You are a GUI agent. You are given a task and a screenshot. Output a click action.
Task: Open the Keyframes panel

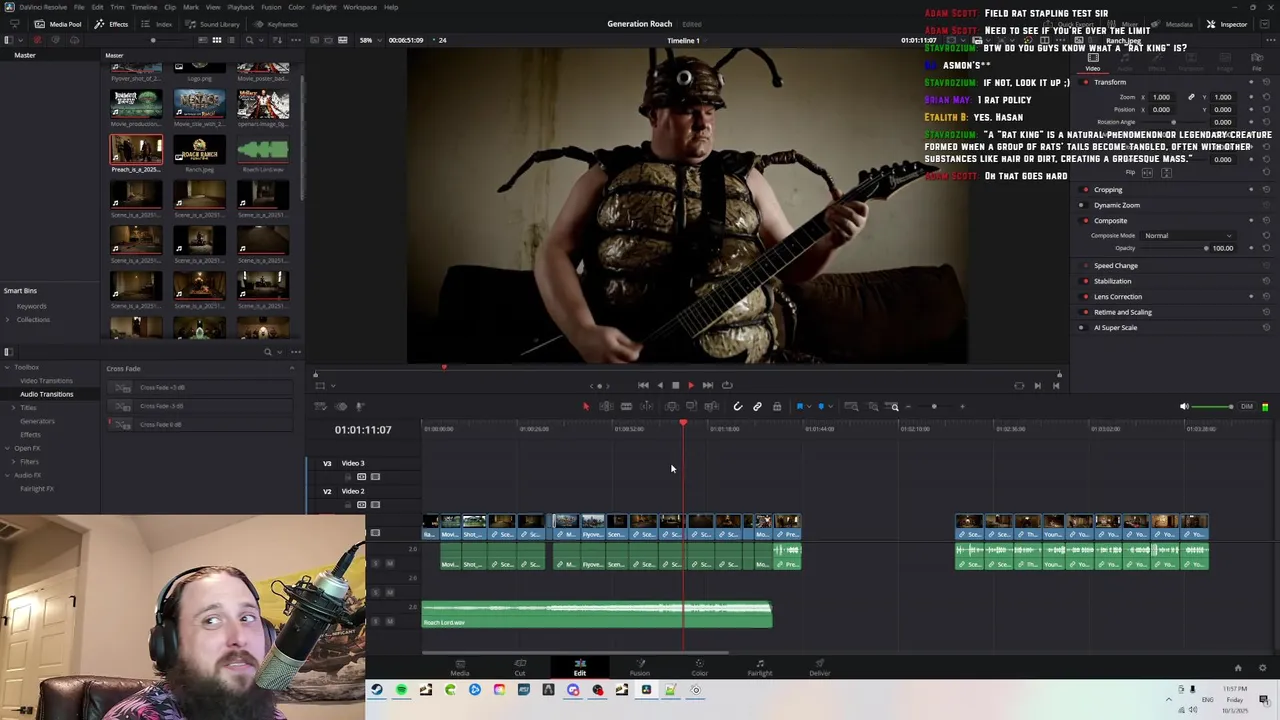276,24
